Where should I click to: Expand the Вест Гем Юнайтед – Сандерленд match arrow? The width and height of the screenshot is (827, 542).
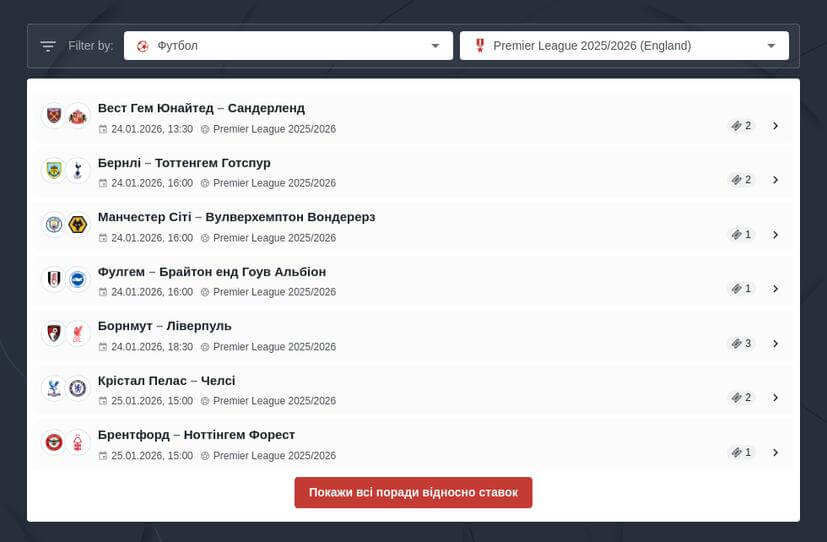[x=775, y=126]
